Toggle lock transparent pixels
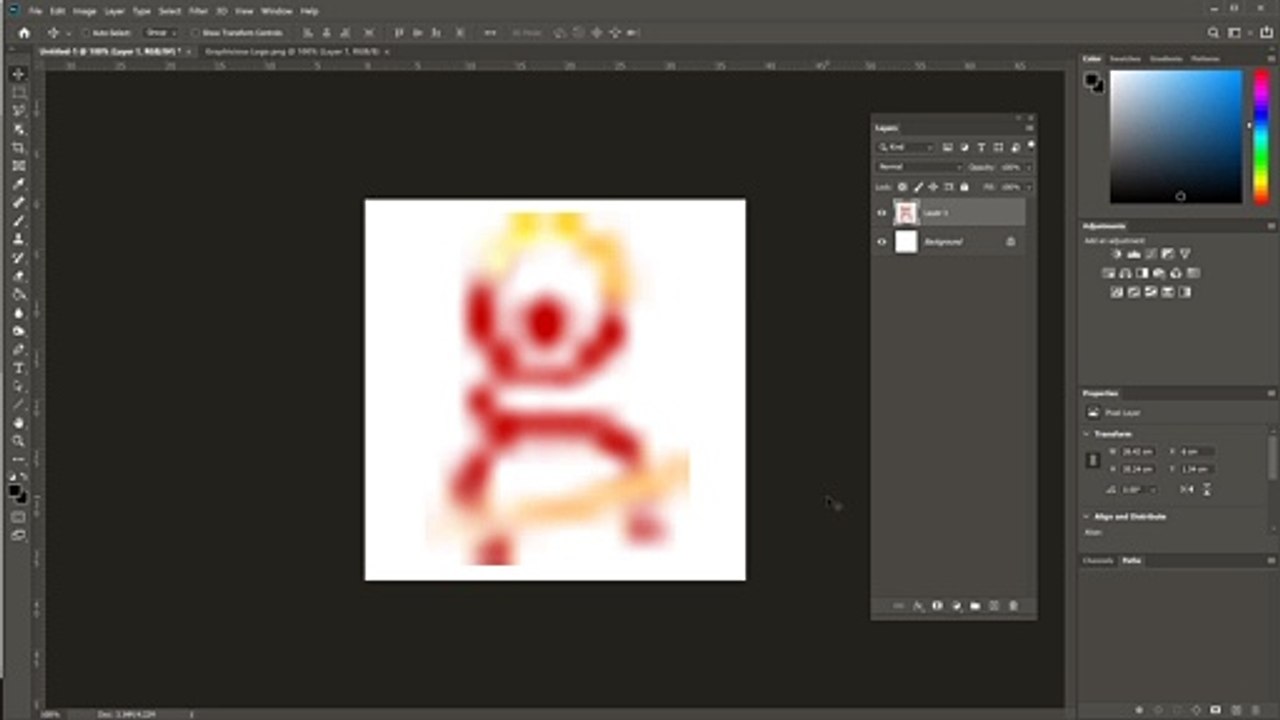The width and height of the screenshot is (1280, 720). coord(903,187)
